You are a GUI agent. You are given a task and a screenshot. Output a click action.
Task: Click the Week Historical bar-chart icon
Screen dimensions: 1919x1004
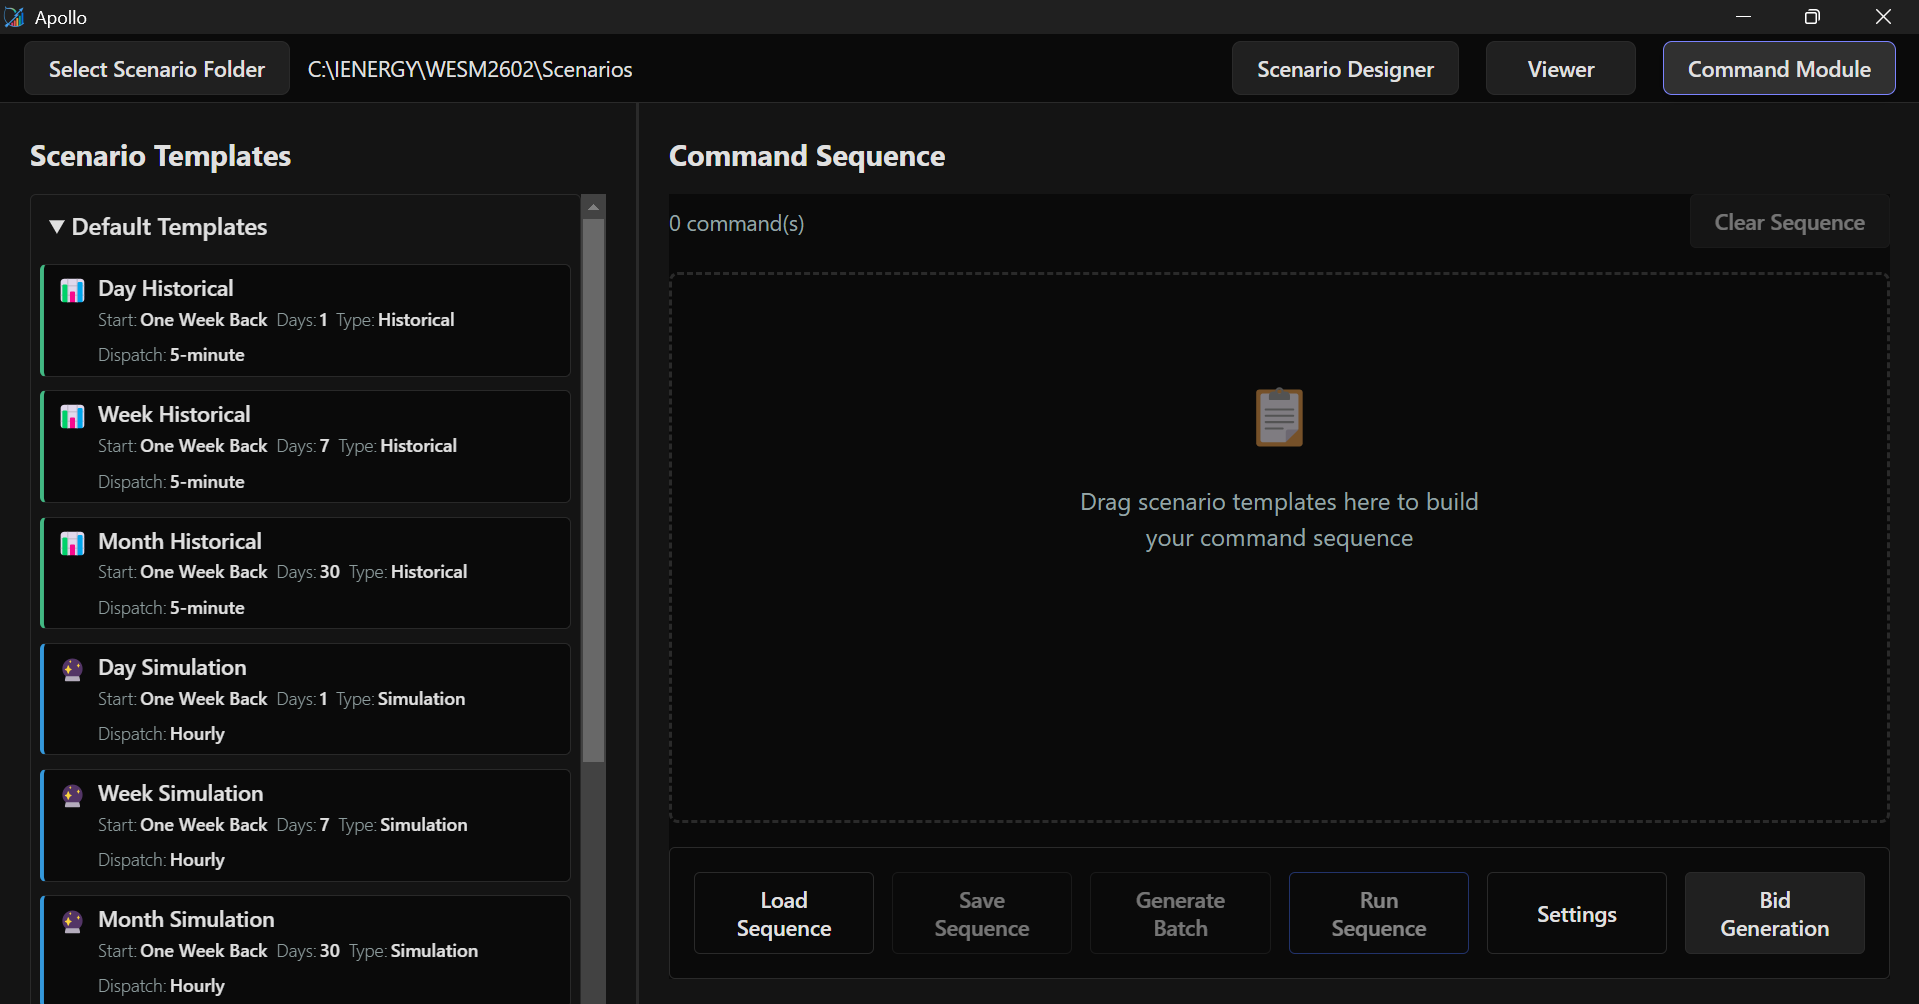click(72, 417)
